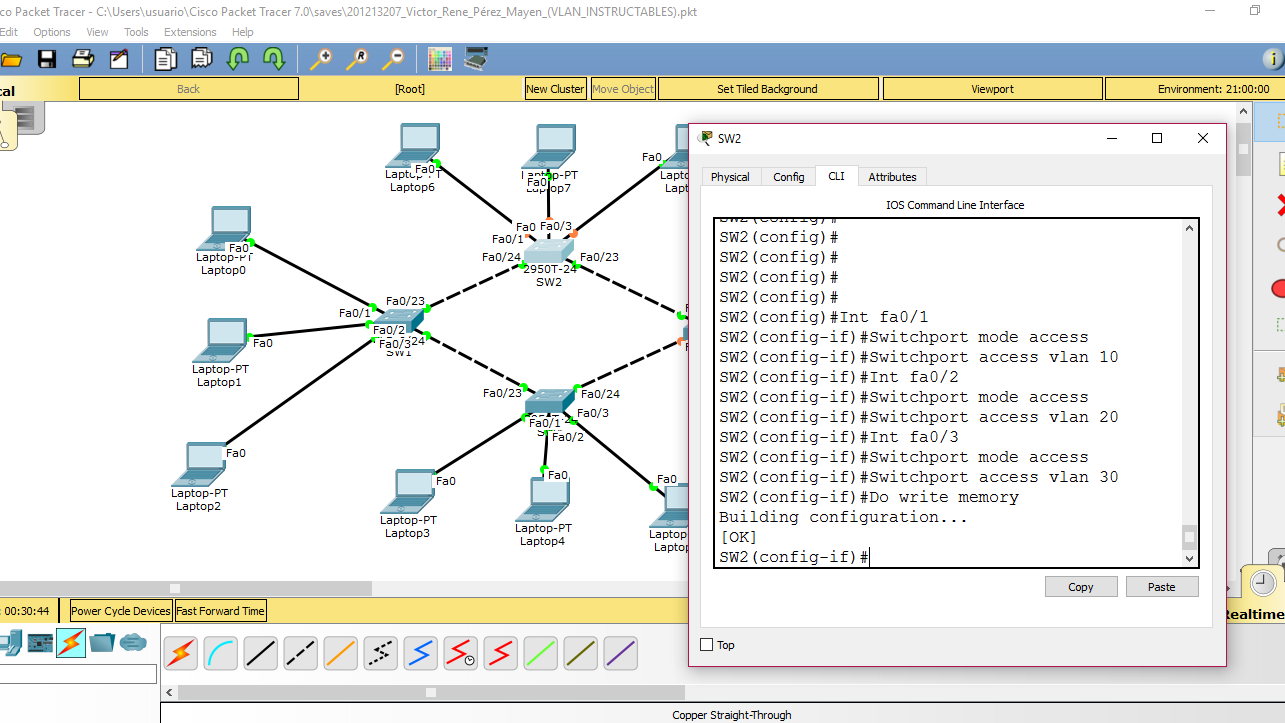1285x723 pixels.
Task: Open the Custom Devices Dialog icon
Action: [x=476, y=59]
